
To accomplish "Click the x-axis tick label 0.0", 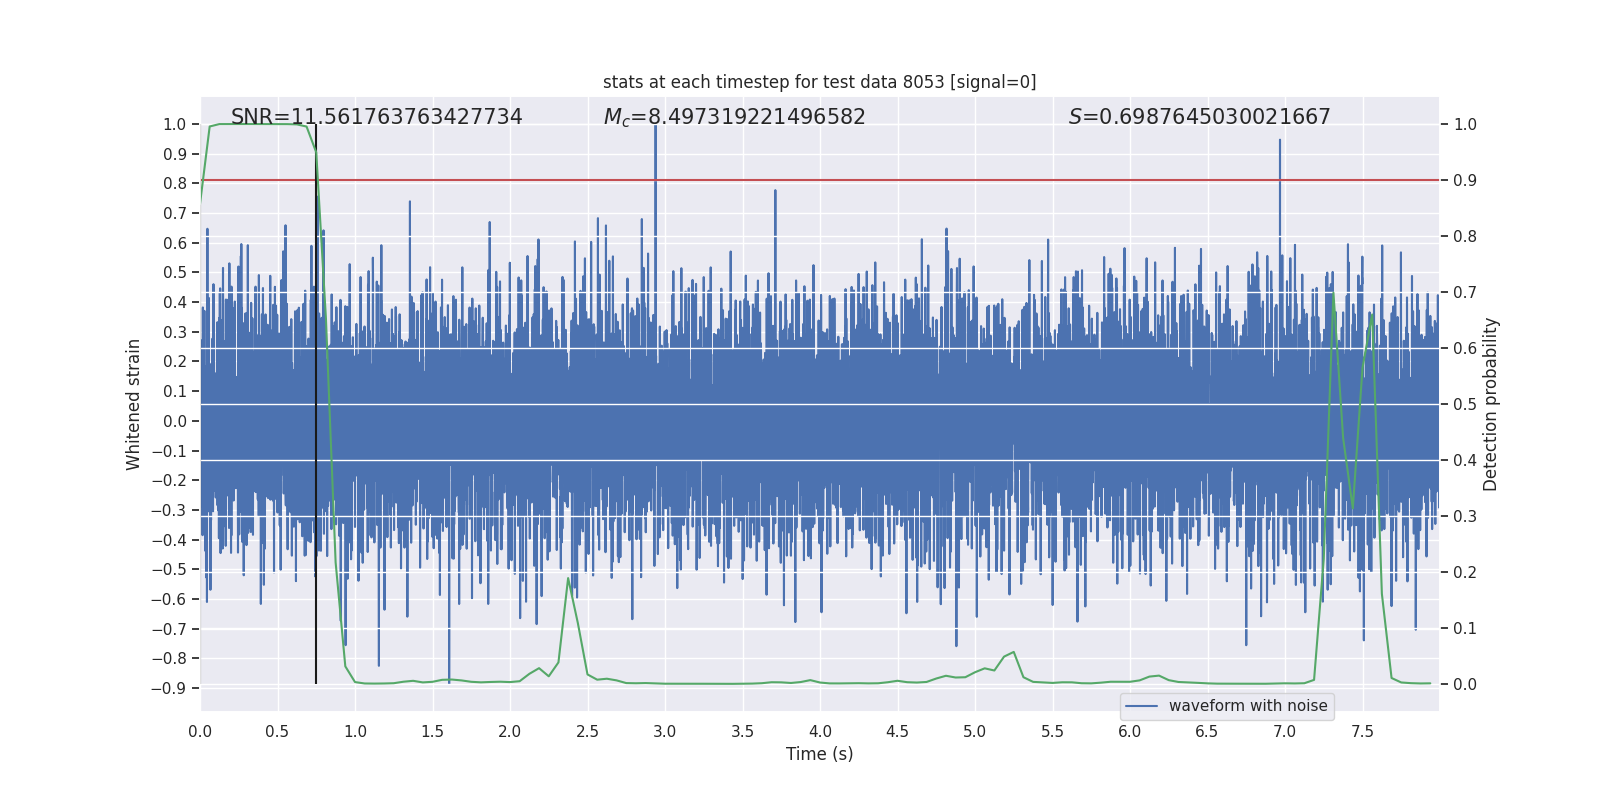I will click(200, 732).
